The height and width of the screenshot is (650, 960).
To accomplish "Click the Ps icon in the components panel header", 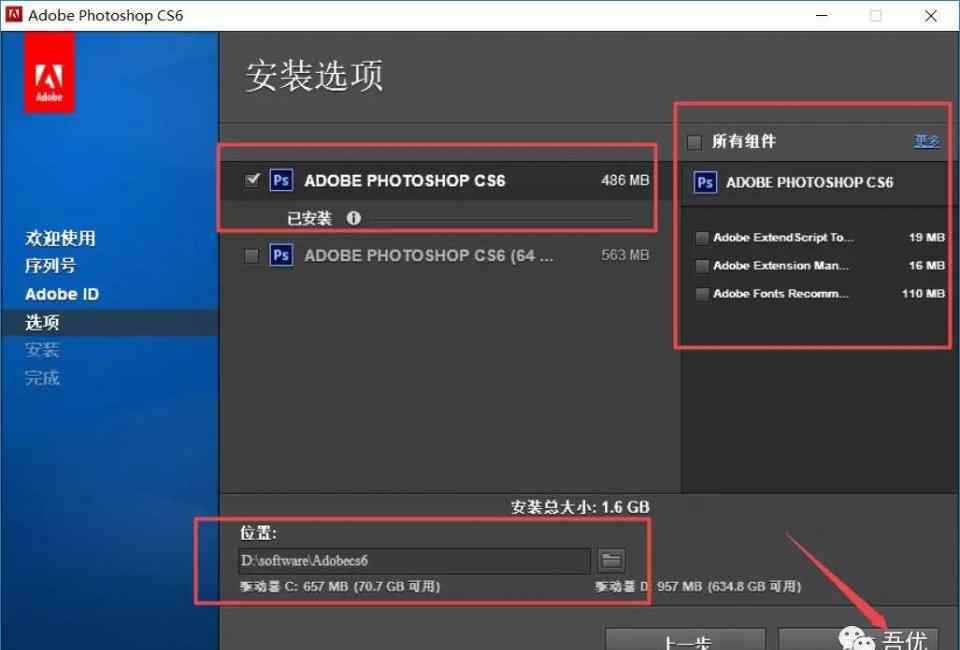I will tap(705, 182).
